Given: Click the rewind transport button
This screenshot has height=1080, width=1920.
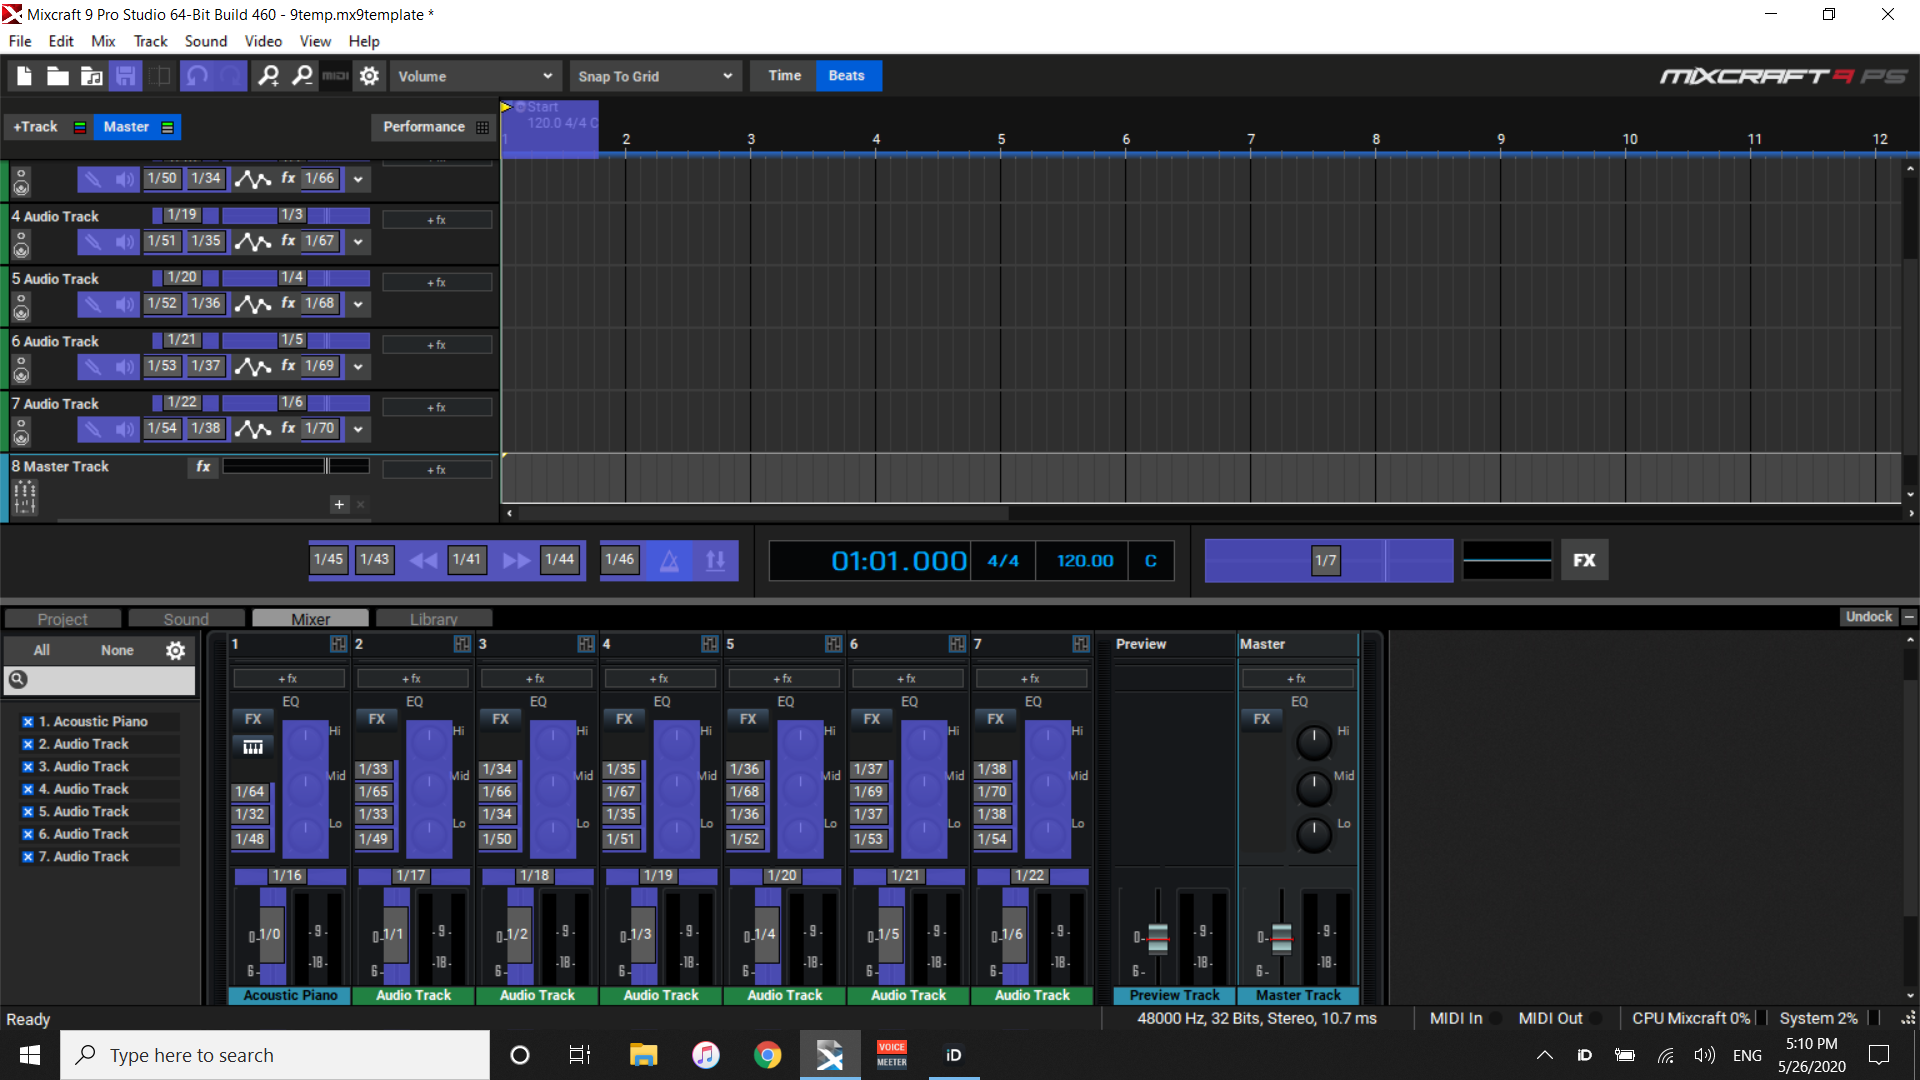Looking at the screenshot, I should tap(423, 560).
